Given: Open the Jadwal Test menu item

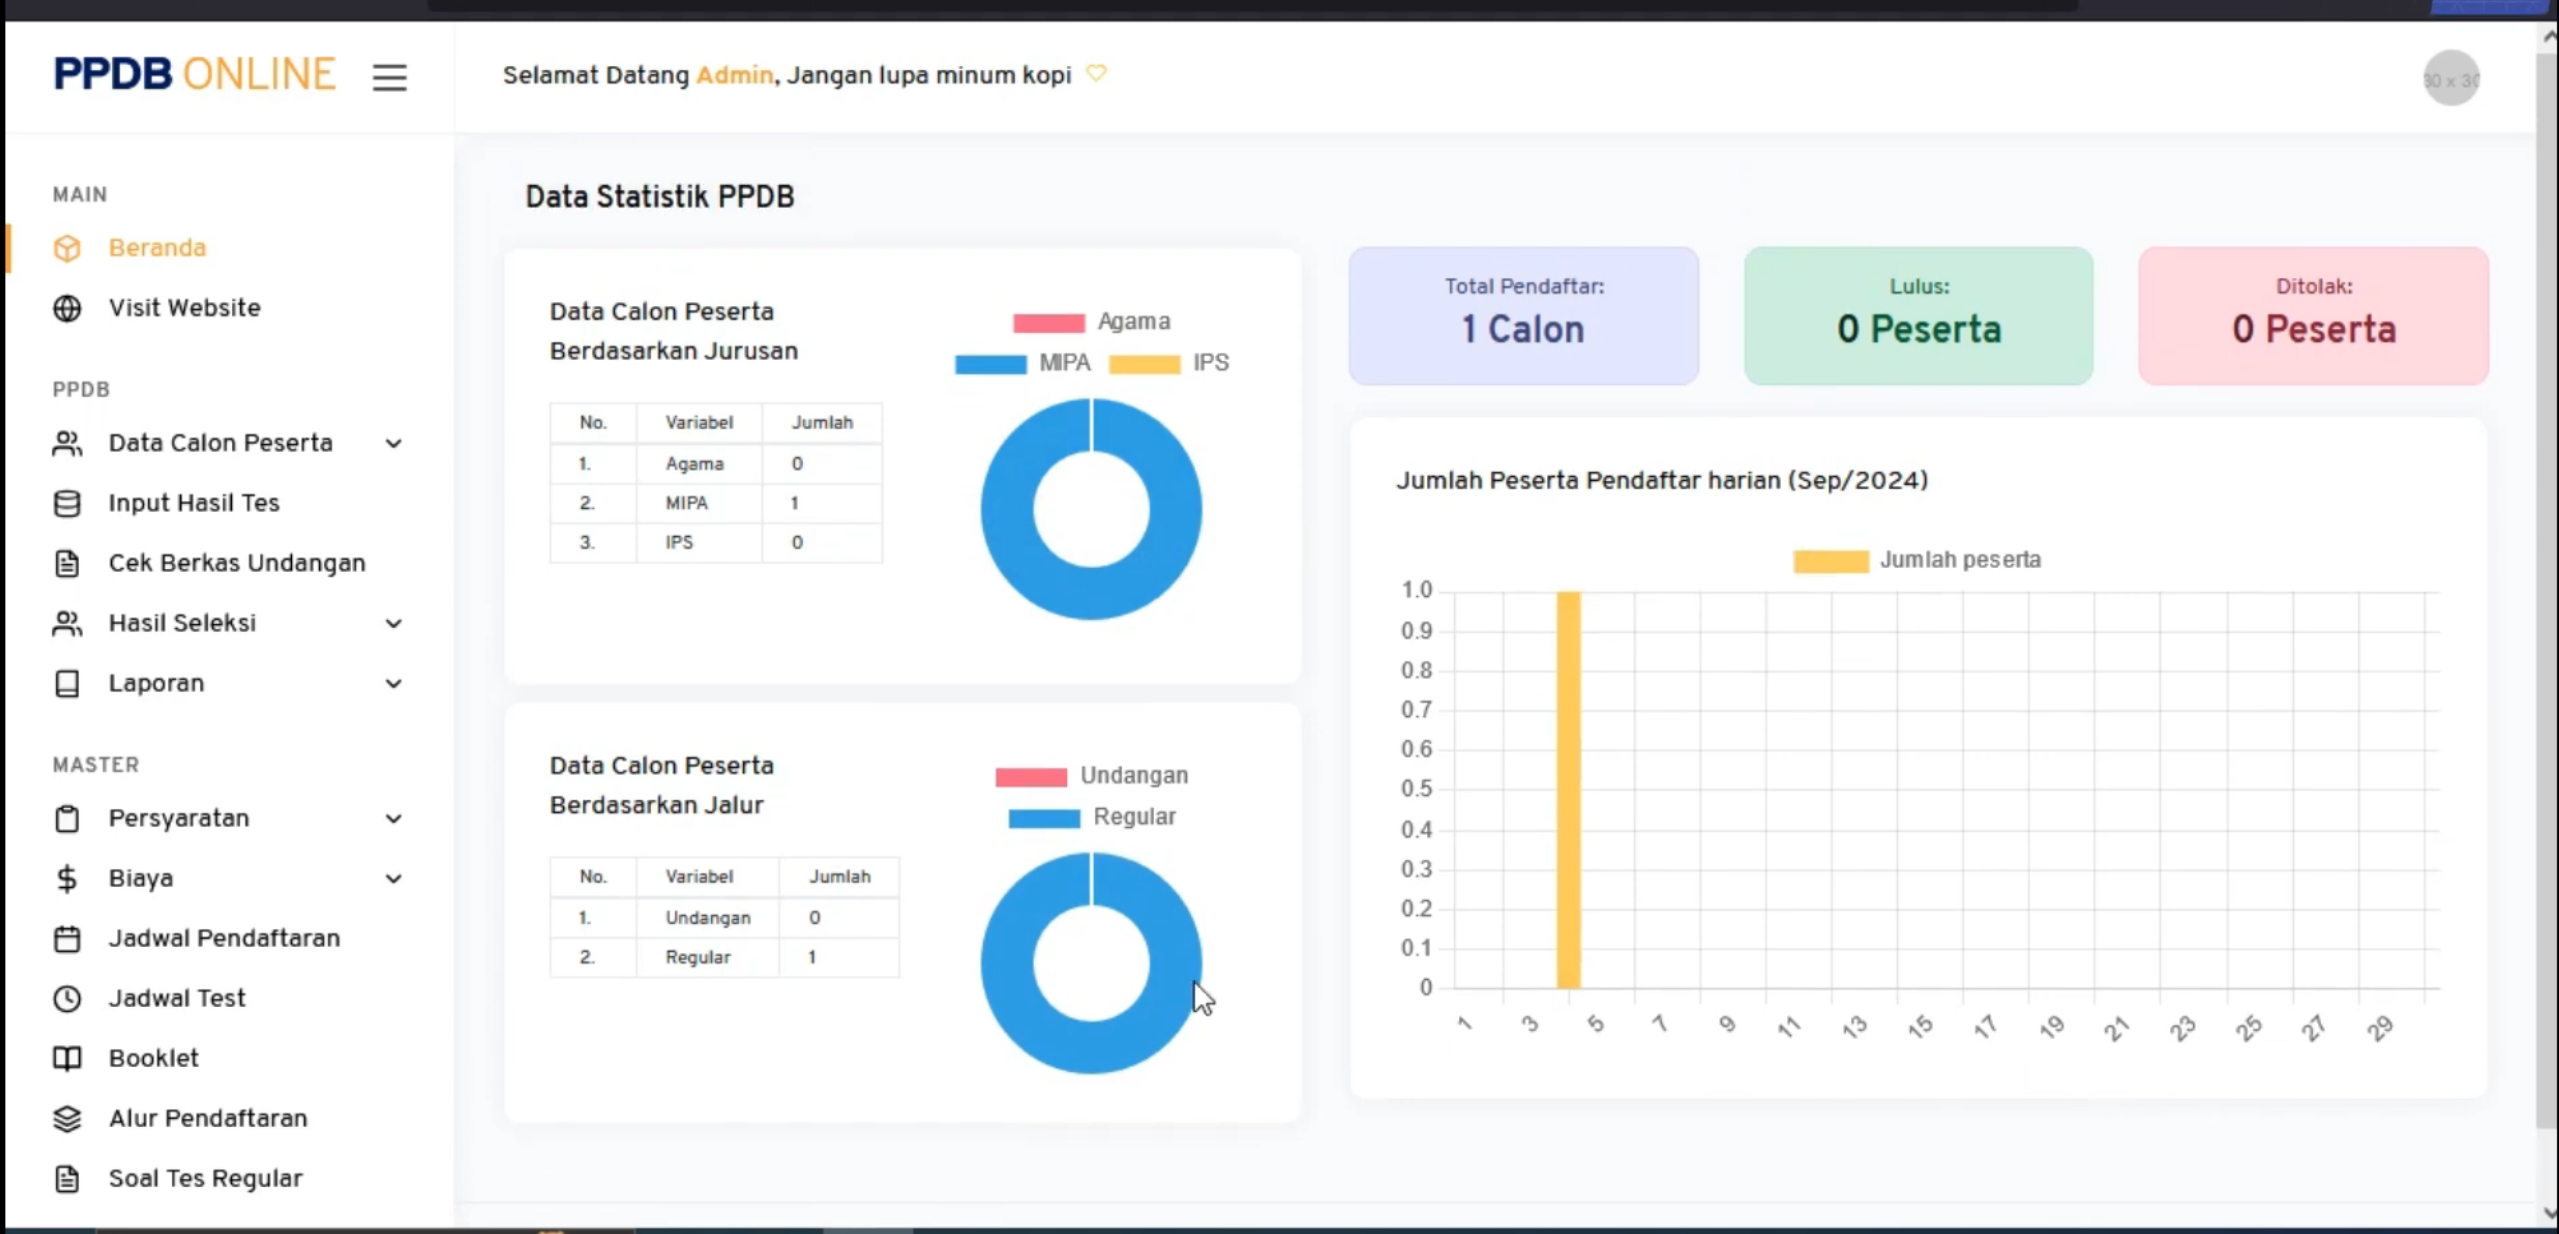Looking at the screenshot, I should pyautogui.click(x=177, y=998).
